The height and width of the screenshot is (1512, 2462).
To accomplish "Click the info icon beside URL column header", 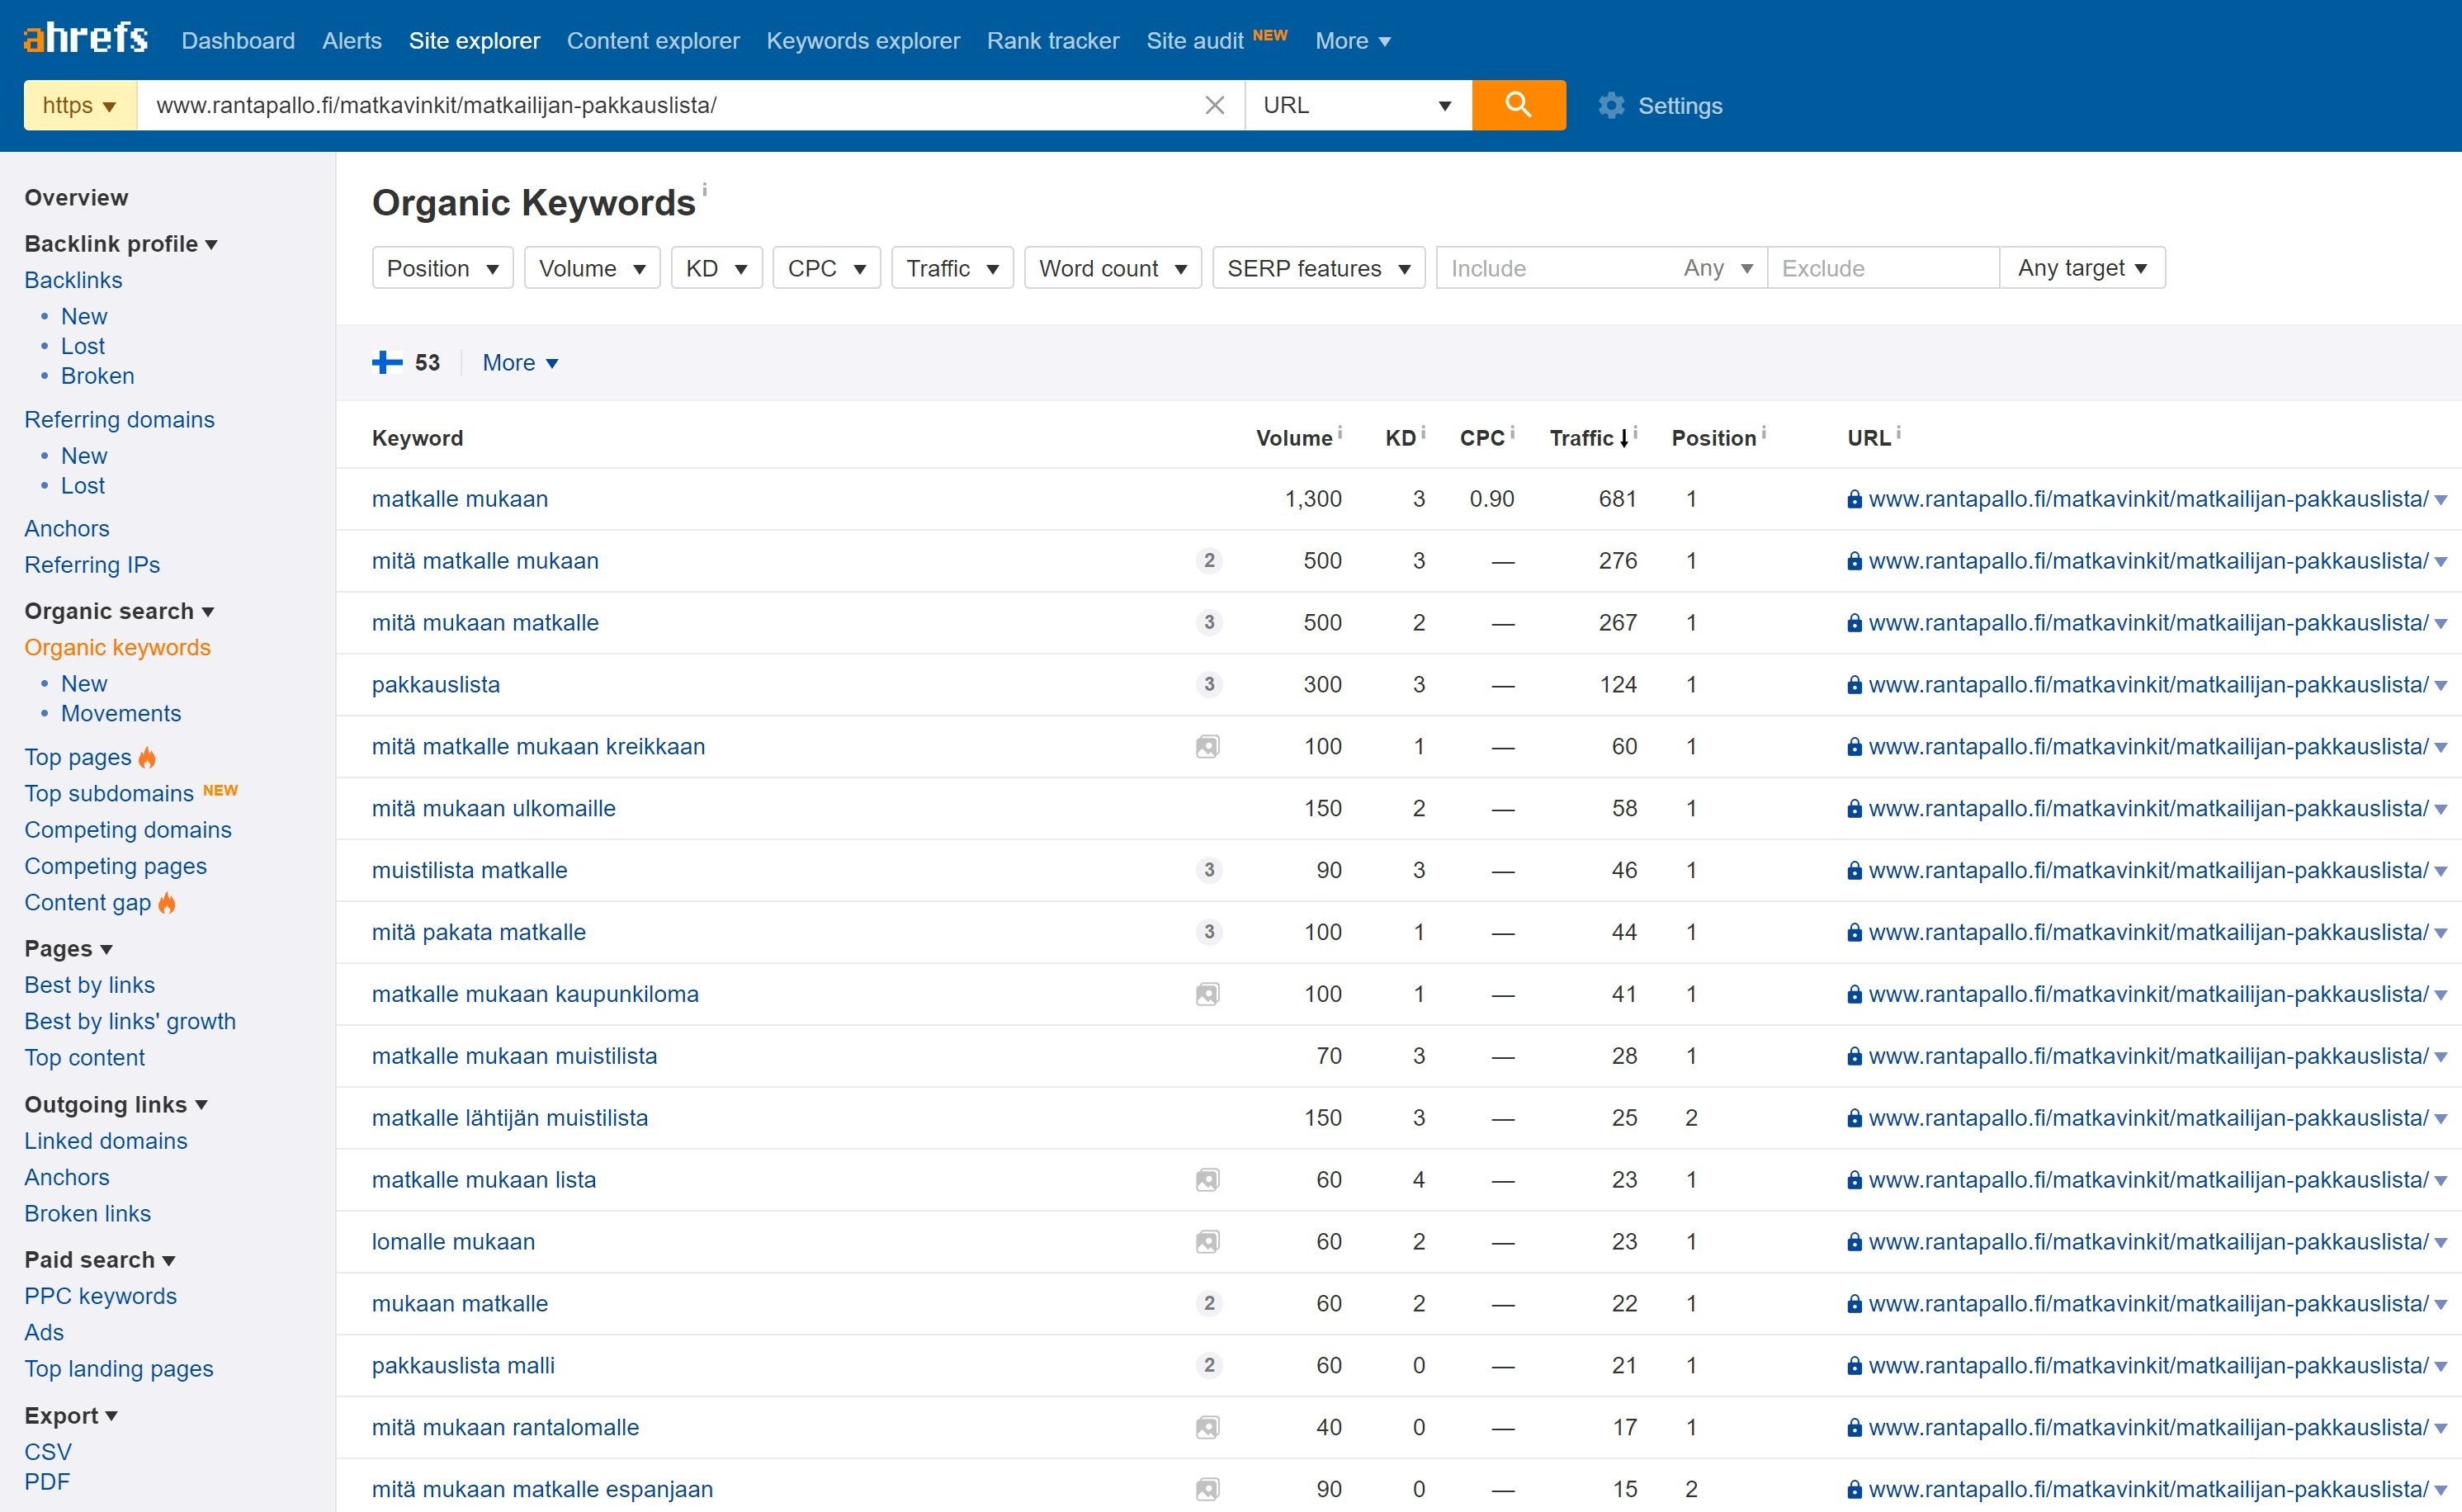I will 1898,432.
